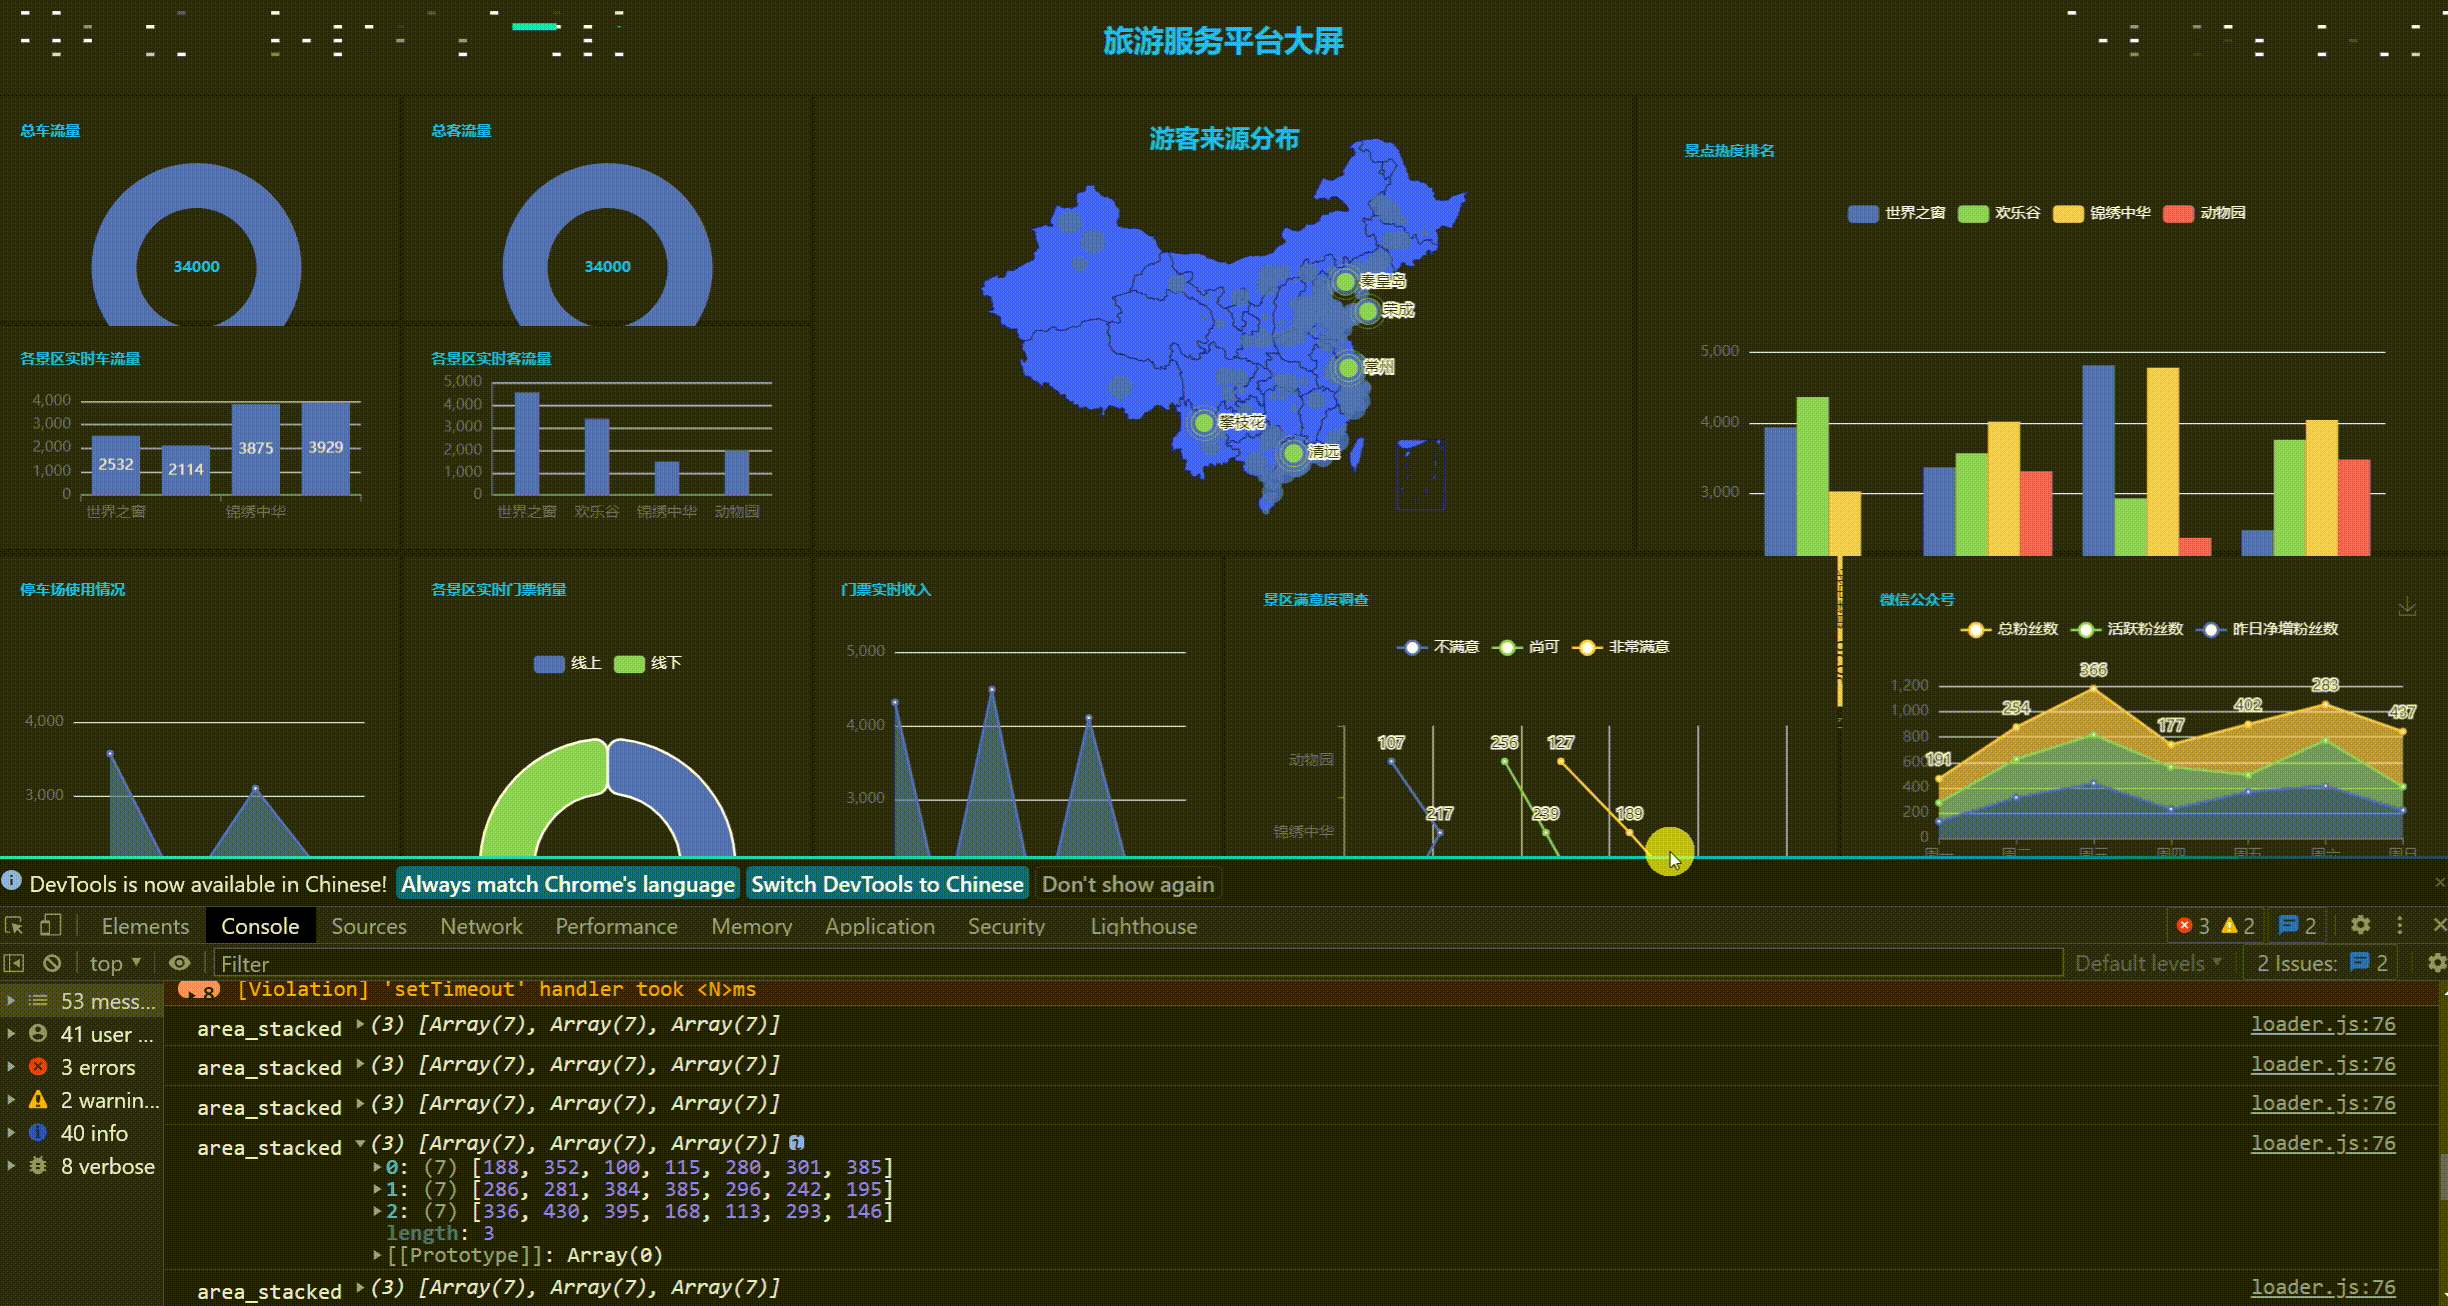This screenshot has height=1306, width=2448.
Task: Click 'Don't show again' link
Action: click(1128, 884)
